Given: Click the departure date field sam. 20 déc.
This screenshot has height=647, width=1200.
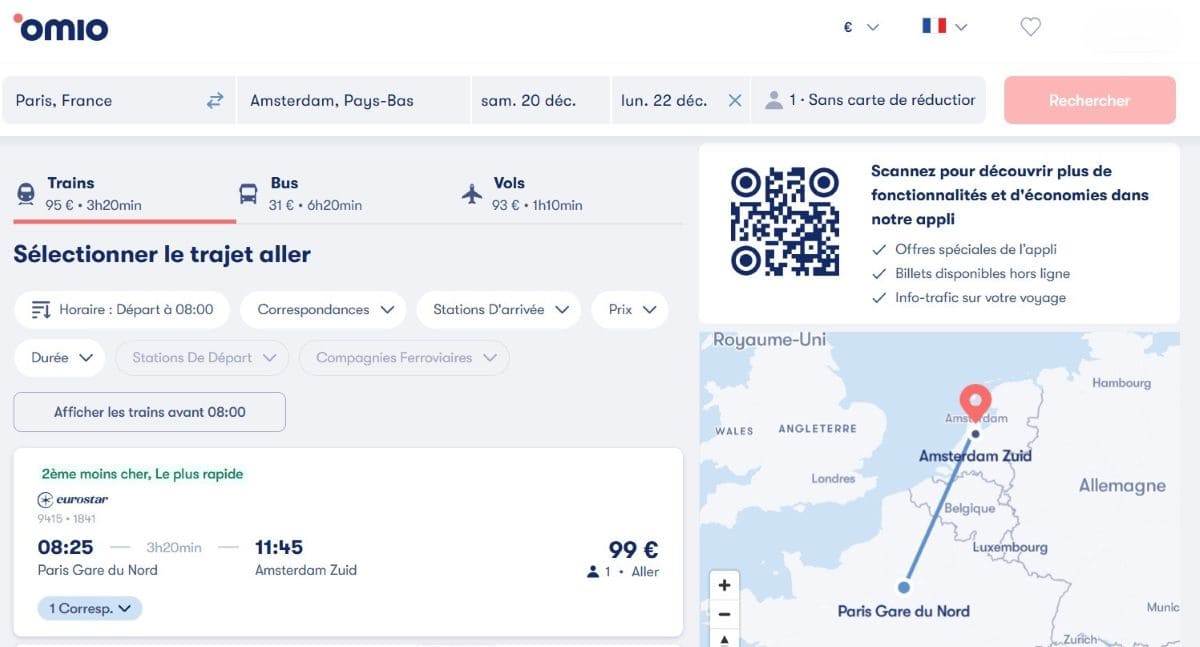Looking at the screenshot, I should tap(540, 100).
